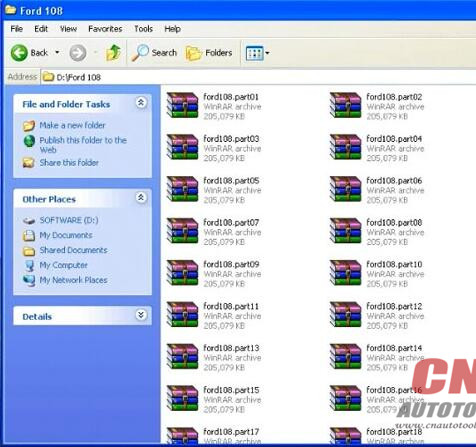Select the ford108.part01 archive icon
This screenshot has width=476, height=447.
[x=182, y=105]
